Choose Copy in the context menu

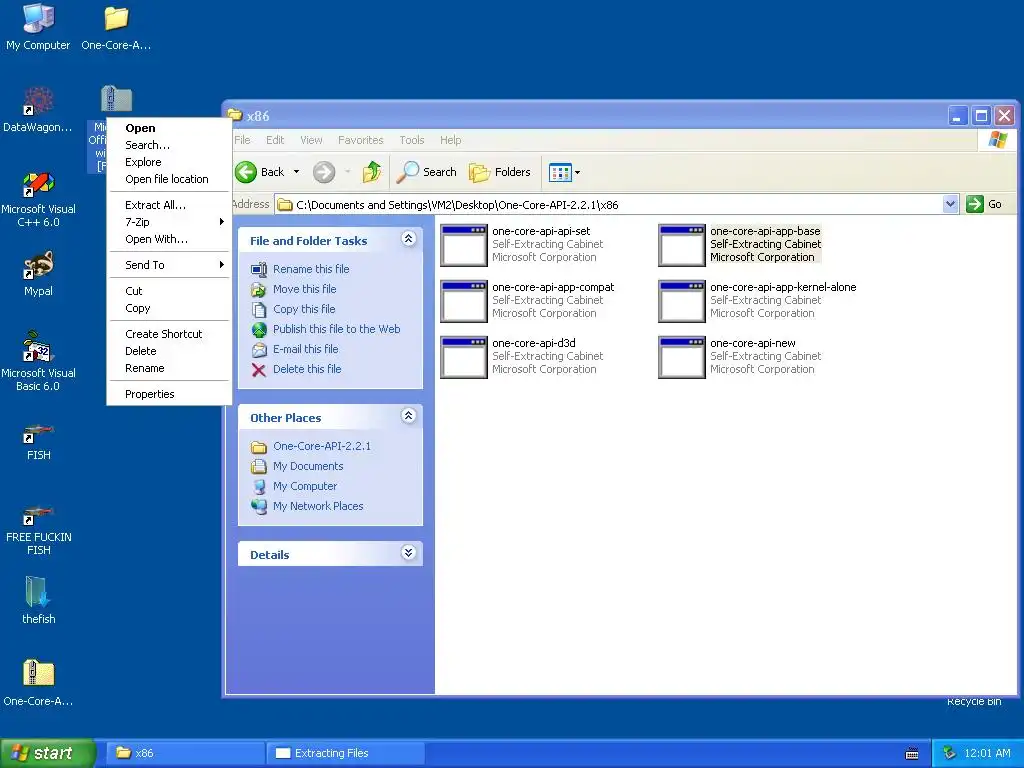pyautogui.click(x=170, y=308)
